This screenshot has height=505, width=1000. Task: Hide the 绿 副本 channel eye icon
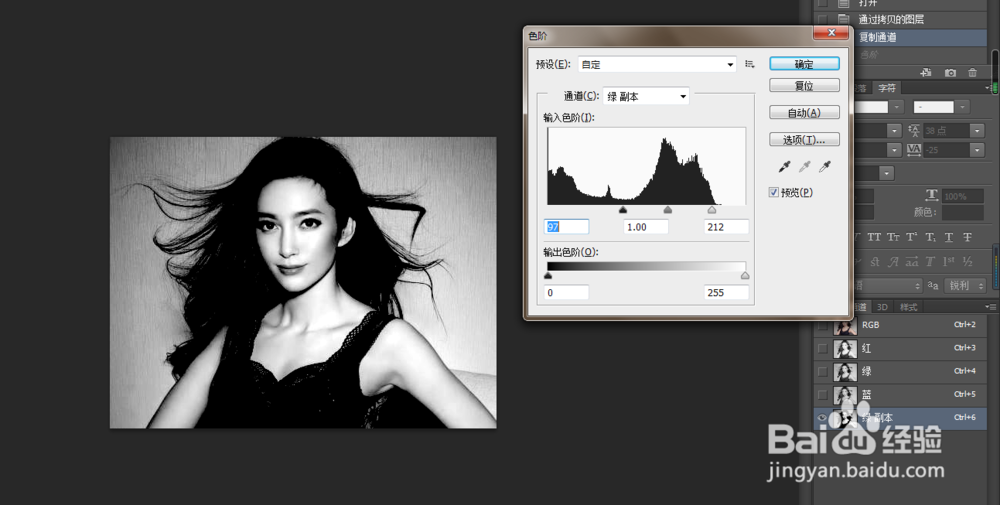pyautogui.click(x=822, y=418)
